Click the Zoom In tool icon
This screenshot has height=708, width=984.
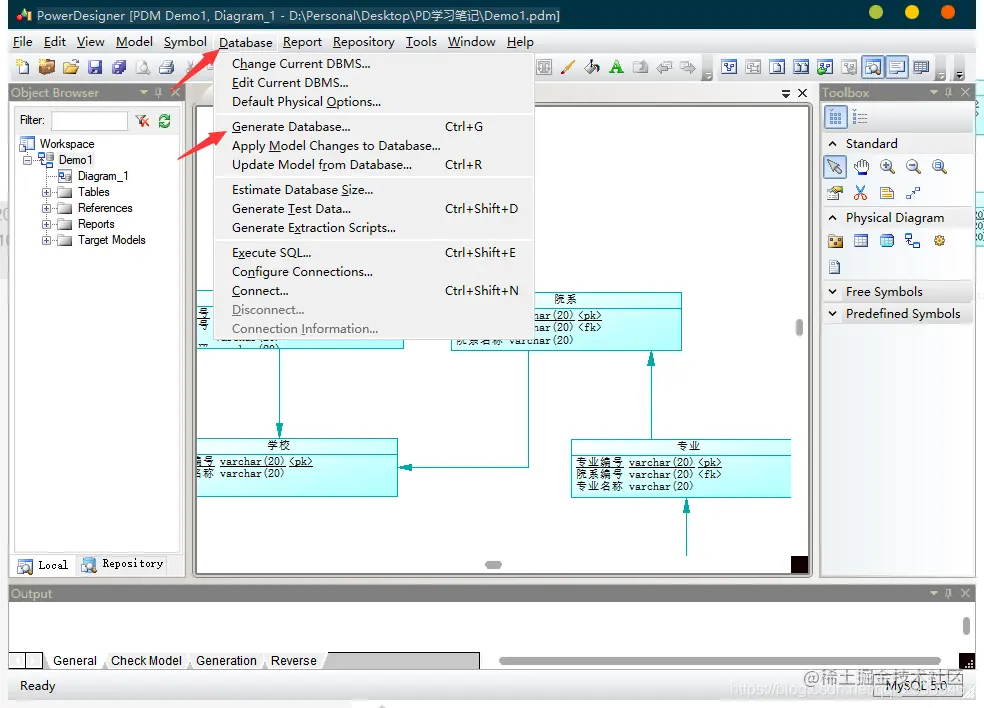click(887, 167)
